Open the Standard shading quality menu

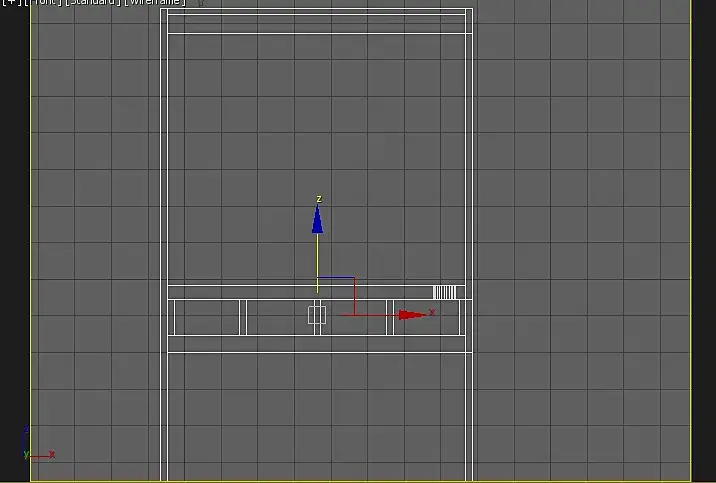pos(93,2)
